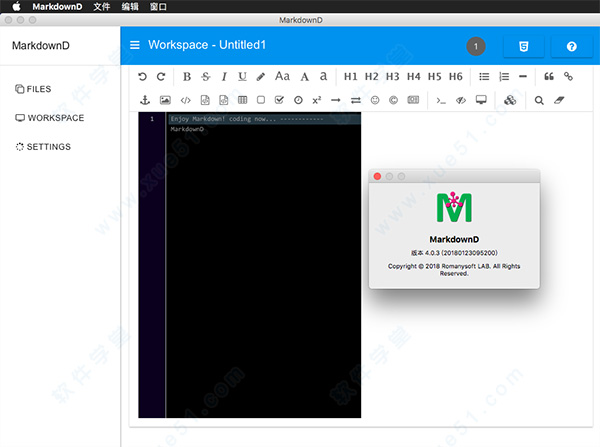Insert an anchor with anchor icon
This screenshot has height=447, width=600.
coord(145,100)
